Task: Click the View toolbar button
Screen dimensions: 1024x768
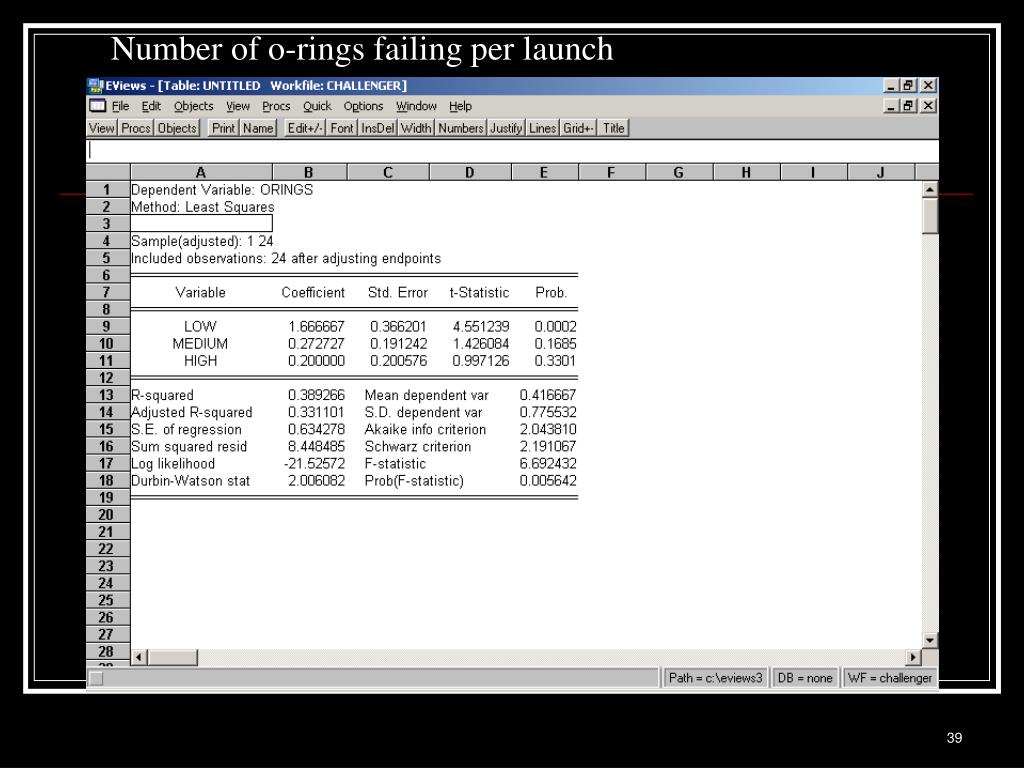Action: [101, 128]
